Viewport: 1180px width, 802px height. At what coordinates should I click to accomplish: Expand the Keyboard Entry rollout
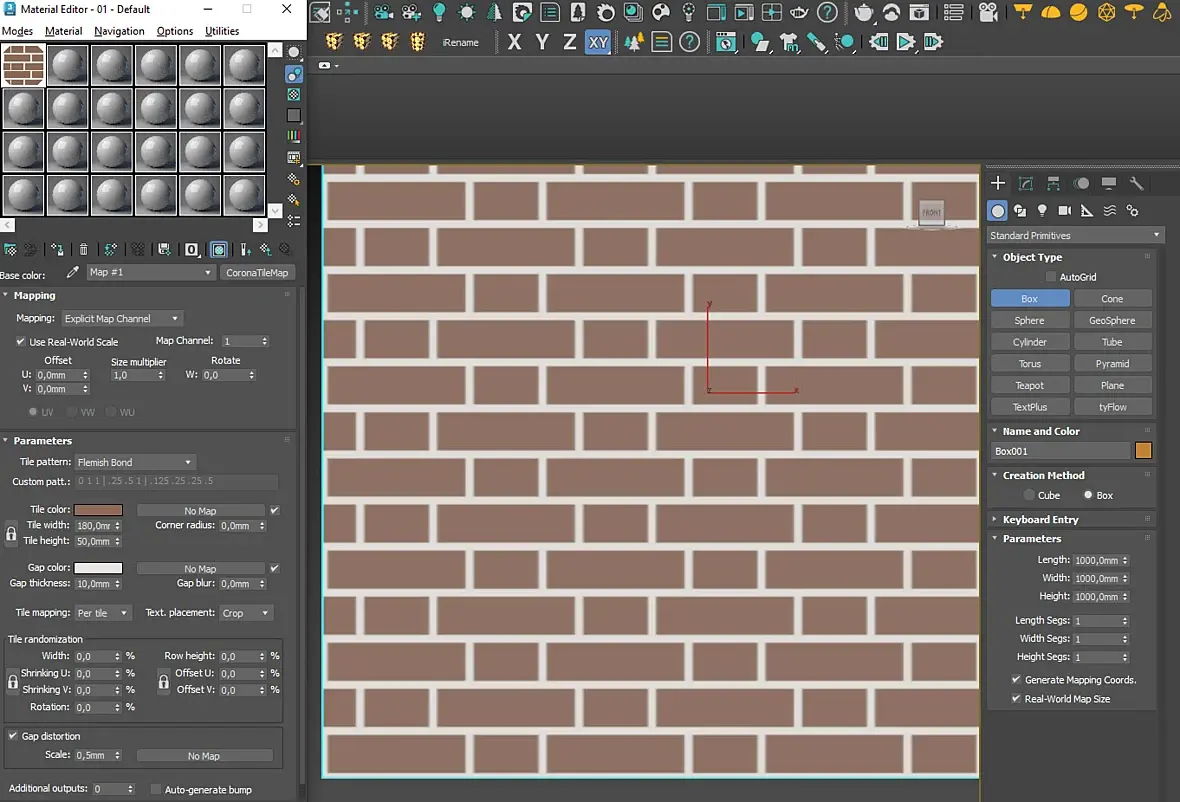click(1040, 520)
